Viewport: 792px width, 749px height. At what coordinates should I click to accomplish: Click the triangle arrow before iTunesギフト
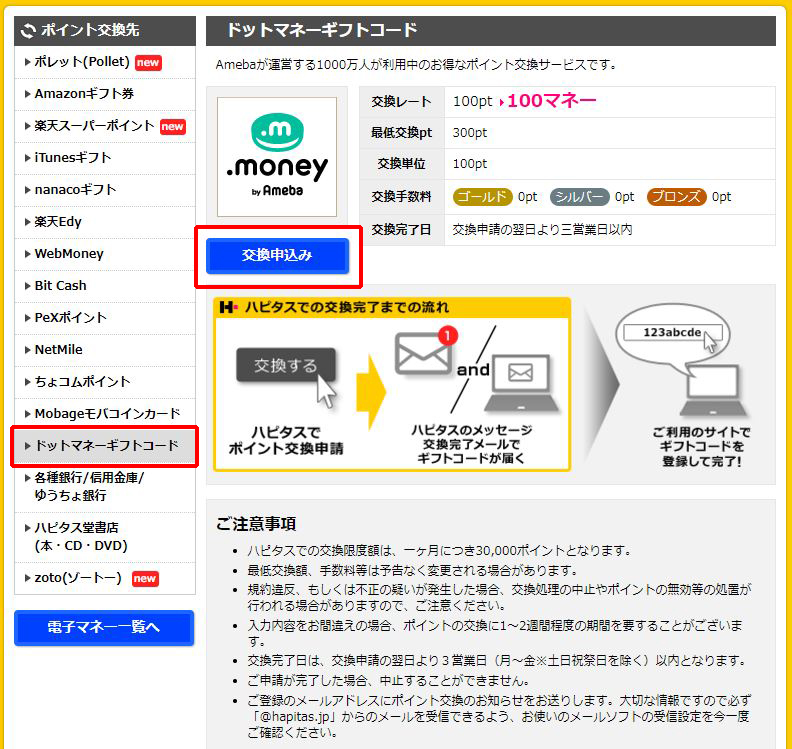(x=28, y=158)
